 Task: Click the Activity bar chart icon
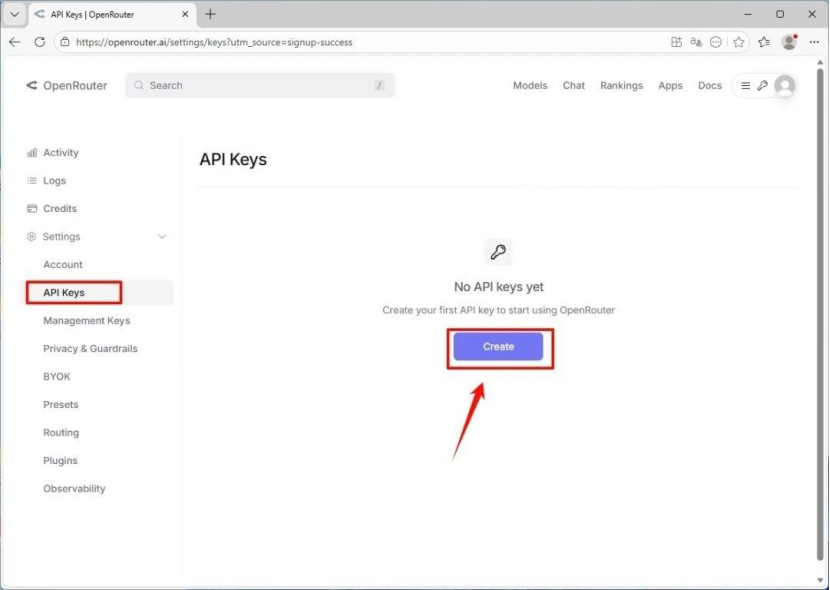[x=32, y=152]
